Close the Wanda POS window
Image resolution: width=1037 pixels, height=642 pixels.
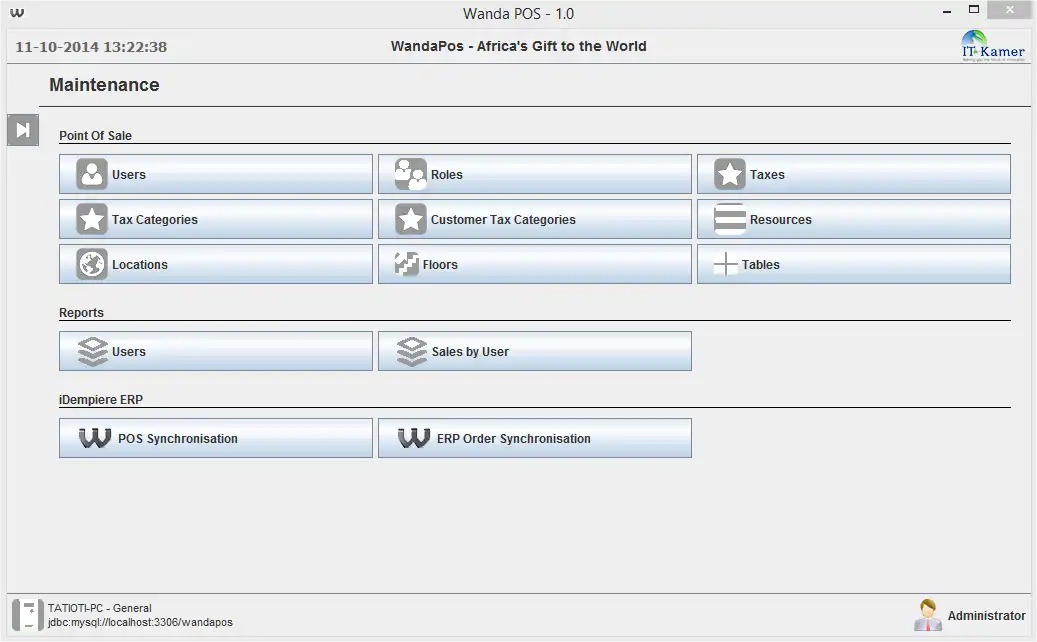(x=1009, y=10)
